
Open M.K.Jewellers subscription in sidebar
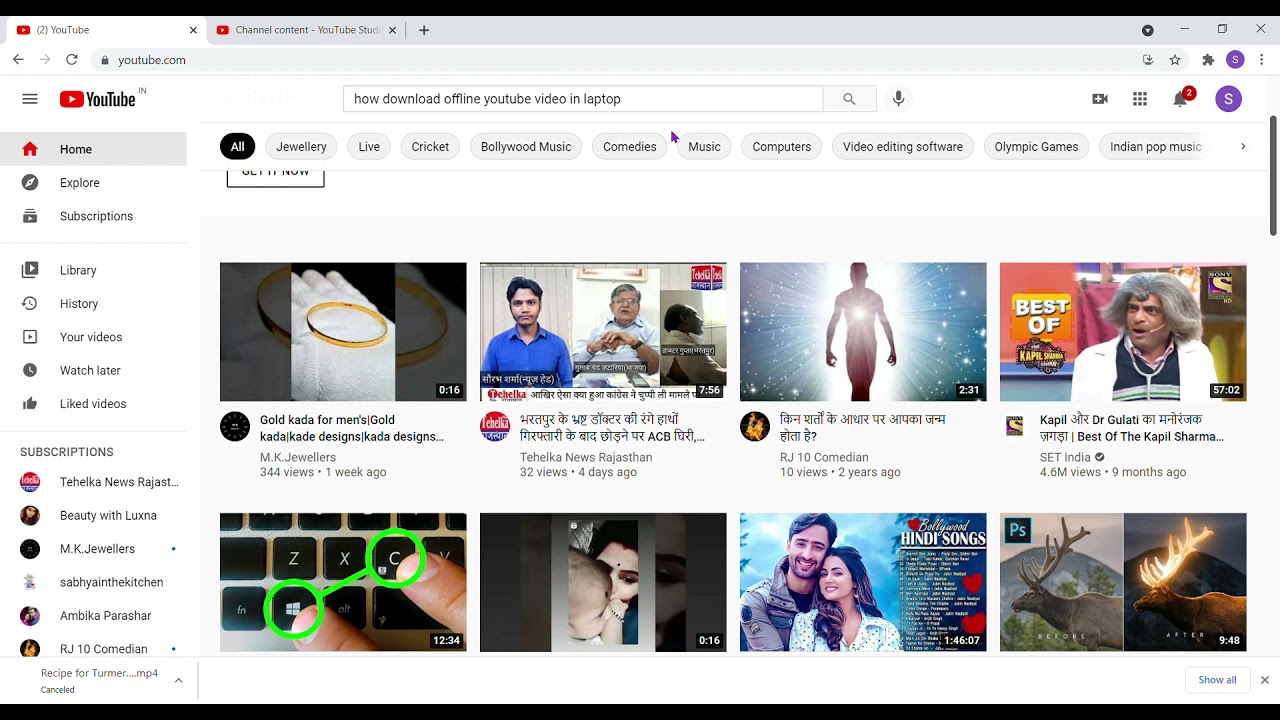pos(93,549)
